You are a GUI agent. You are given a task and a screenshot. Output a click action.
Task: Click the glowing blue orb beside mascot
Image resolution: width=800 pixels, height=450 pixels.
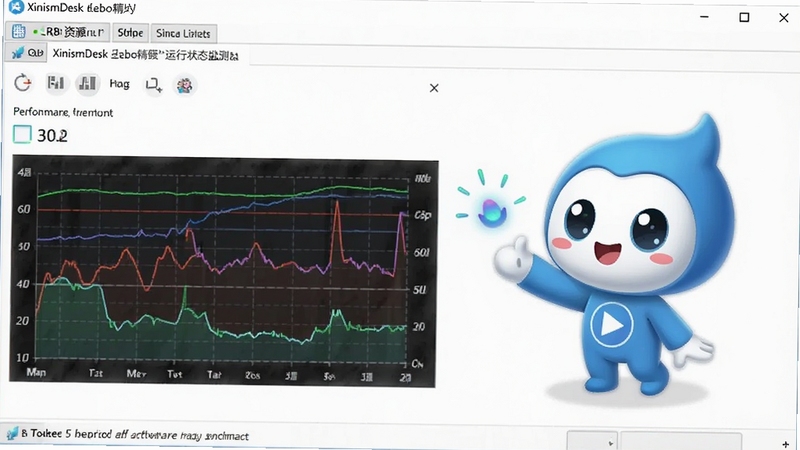[x=491, y=211]
